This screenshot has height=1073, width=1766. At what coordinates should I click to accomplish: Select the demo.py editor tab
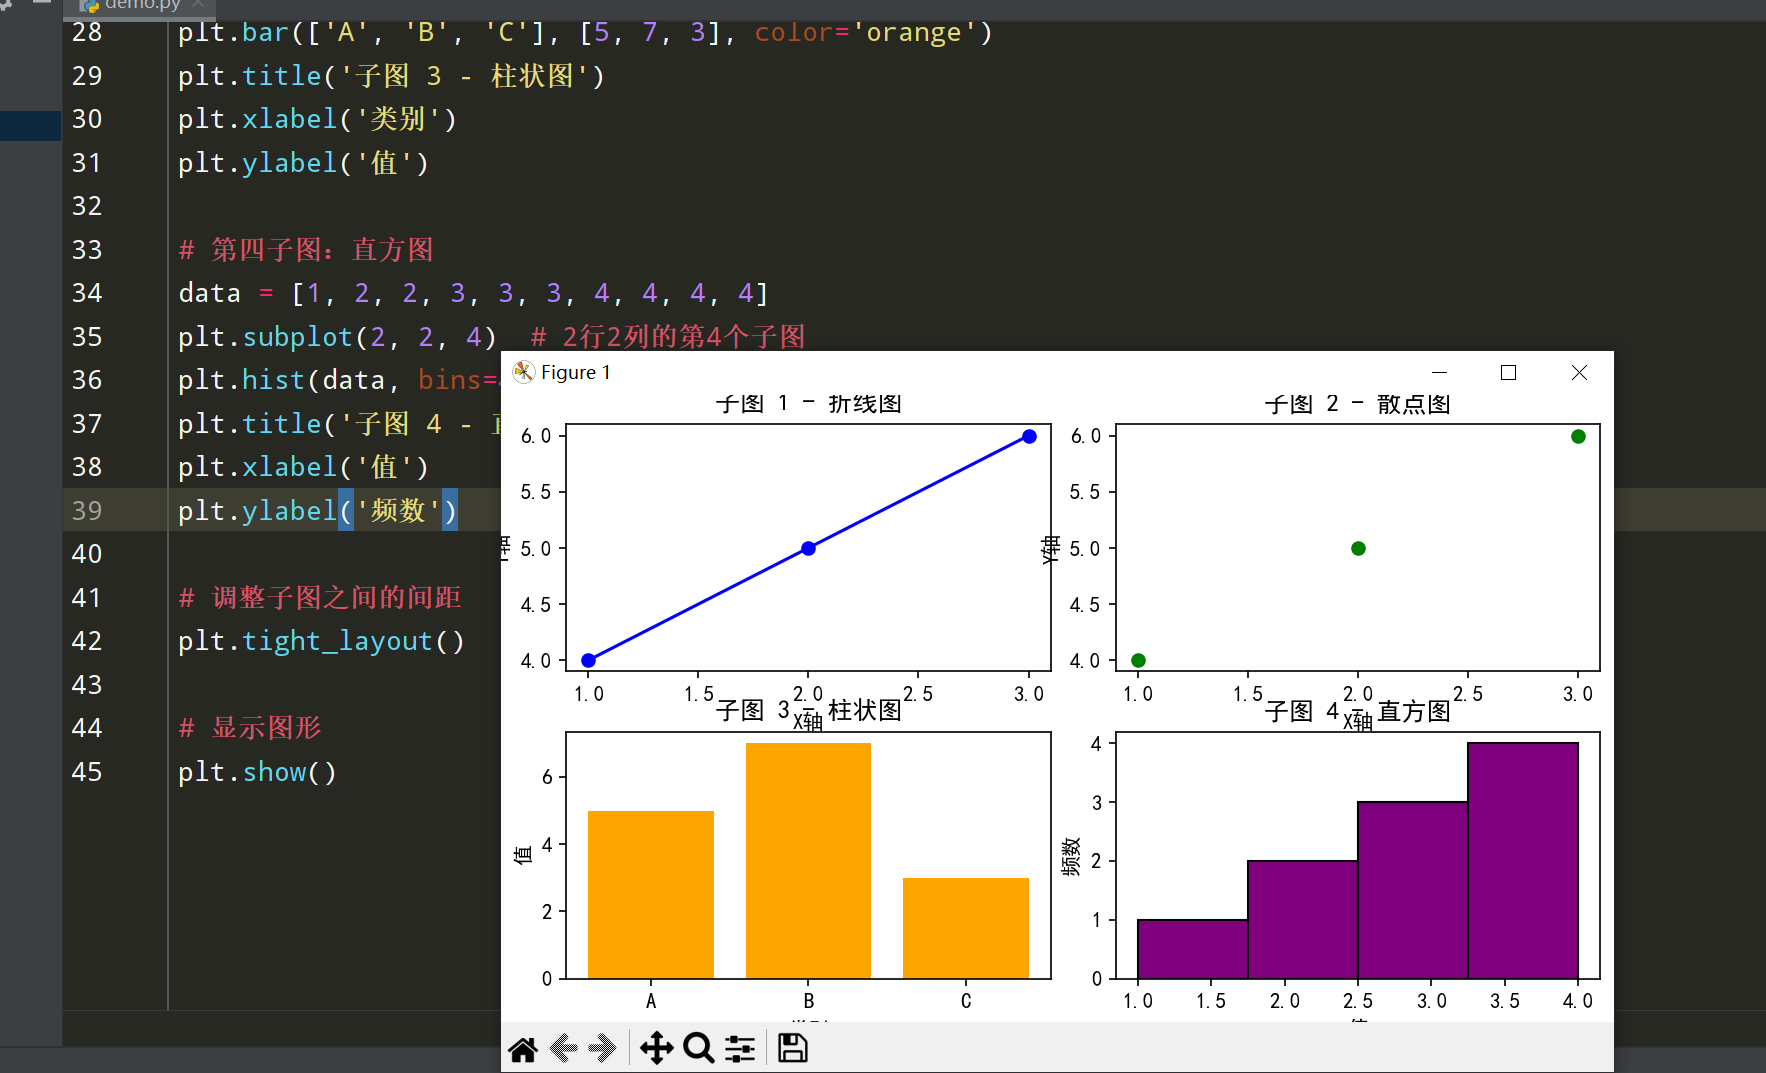140,7
